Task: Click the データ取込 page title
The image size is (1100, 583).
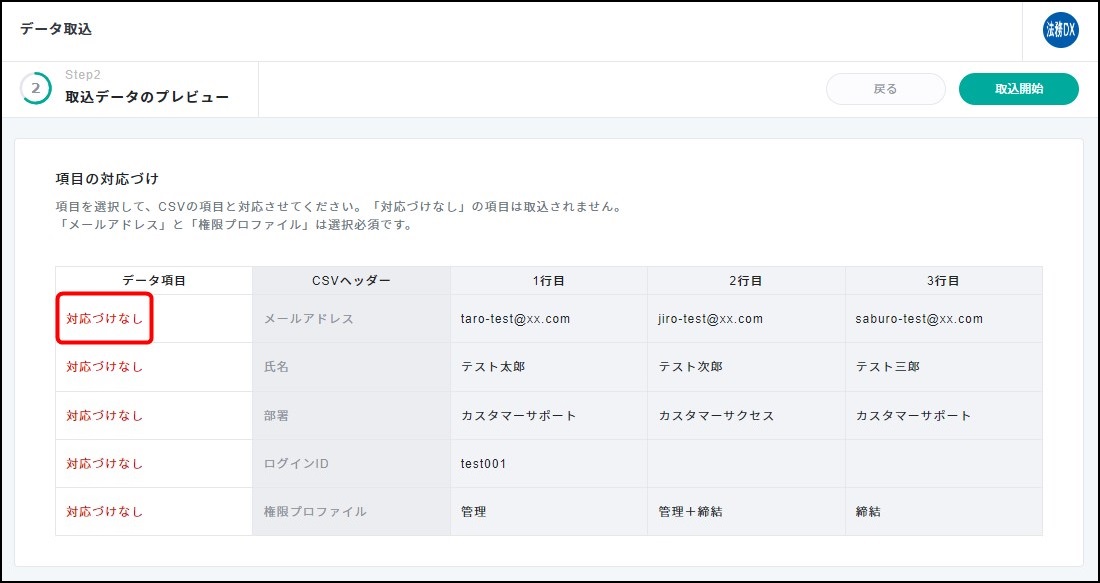Action: (x=56, y=29)
